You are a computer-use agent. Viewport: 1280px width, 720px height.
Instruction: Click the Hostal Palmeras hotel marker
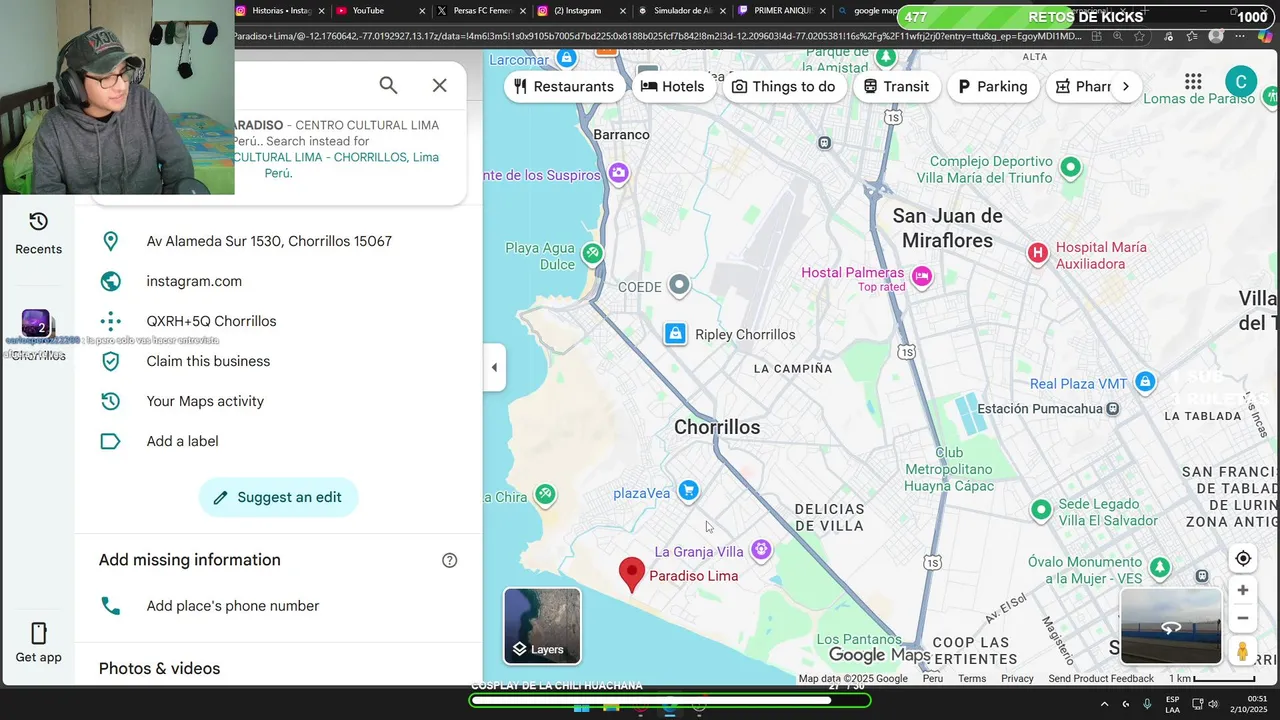pos(922,275)
